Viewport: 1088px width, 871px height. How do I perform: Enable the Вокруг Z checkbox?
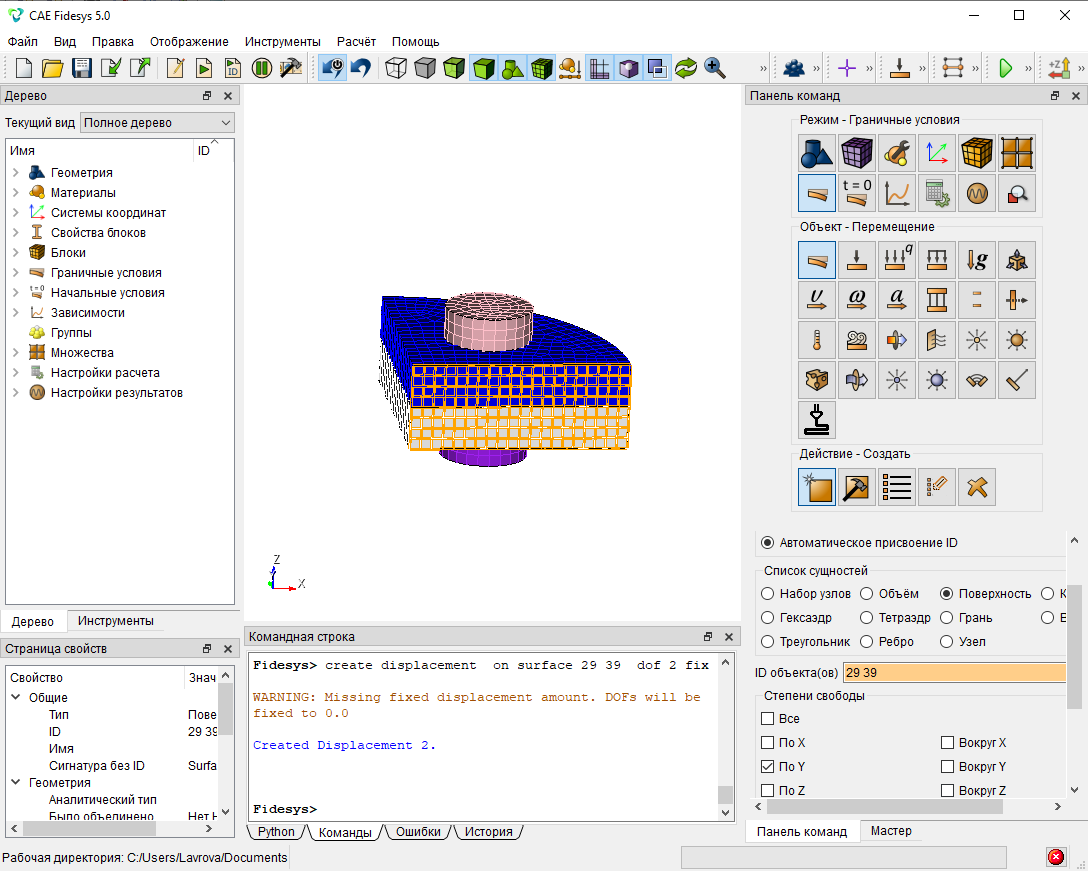[x=947, y=790]
